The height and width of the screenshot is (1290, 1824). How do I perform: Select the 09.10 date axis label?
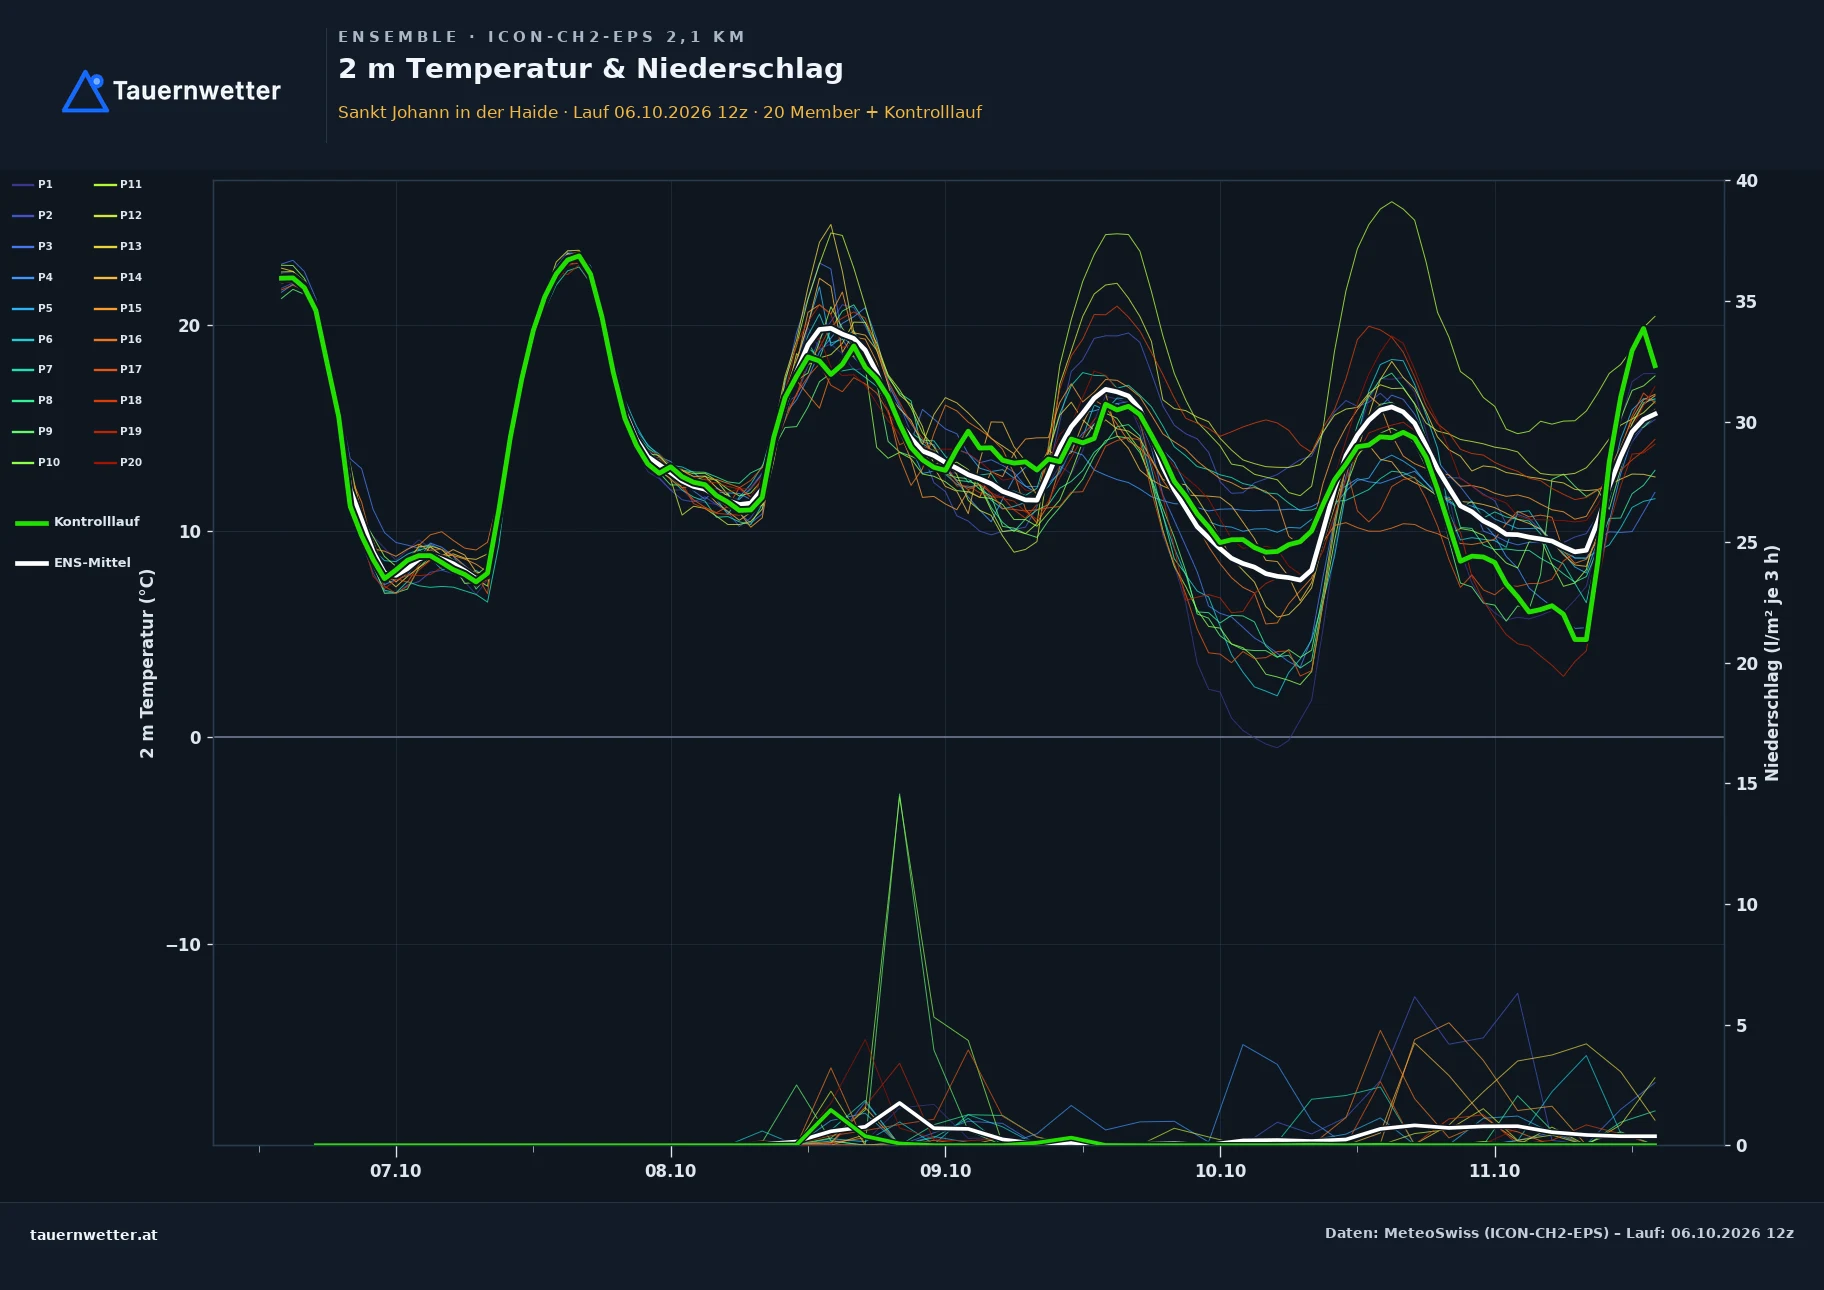tap(946, 1171)
